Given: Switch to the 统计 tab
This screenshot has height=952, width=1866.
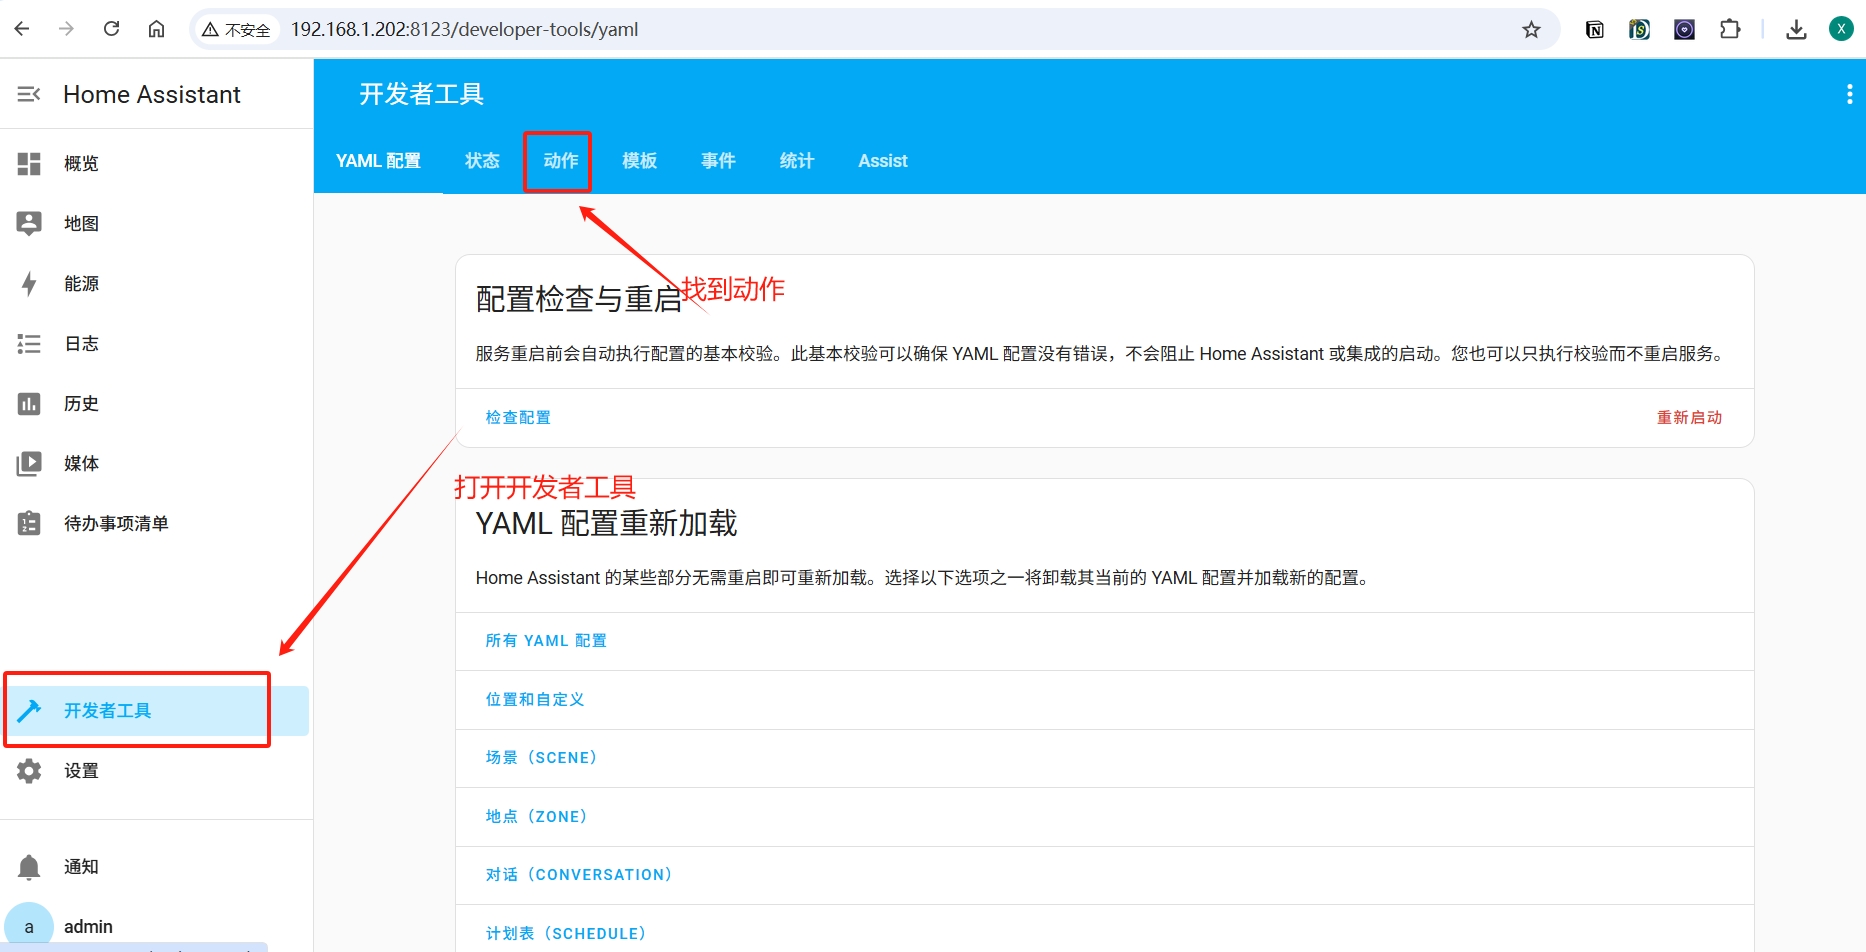Looking at the screenshot, I should pyautogui.click(x=797, y=161).
